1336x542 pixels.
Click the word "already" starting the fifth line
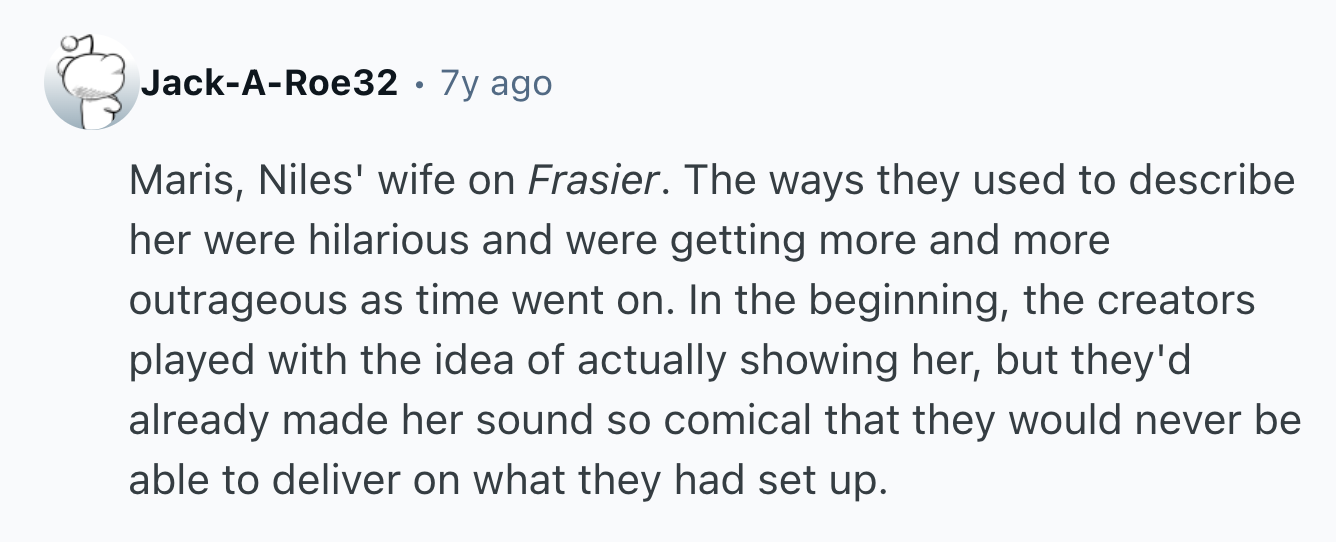click(197, 421)
